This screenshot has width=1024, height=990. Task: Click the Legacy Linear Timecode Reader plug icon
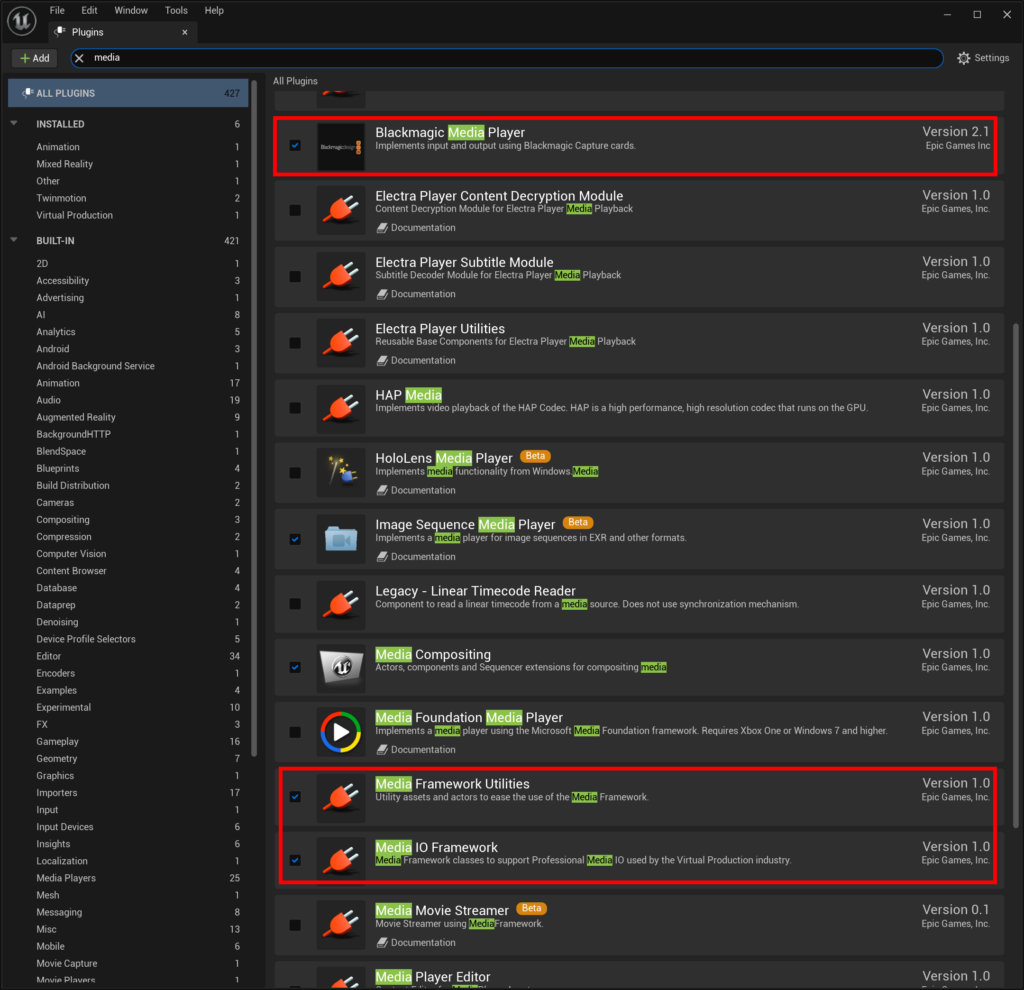(341, 604)
